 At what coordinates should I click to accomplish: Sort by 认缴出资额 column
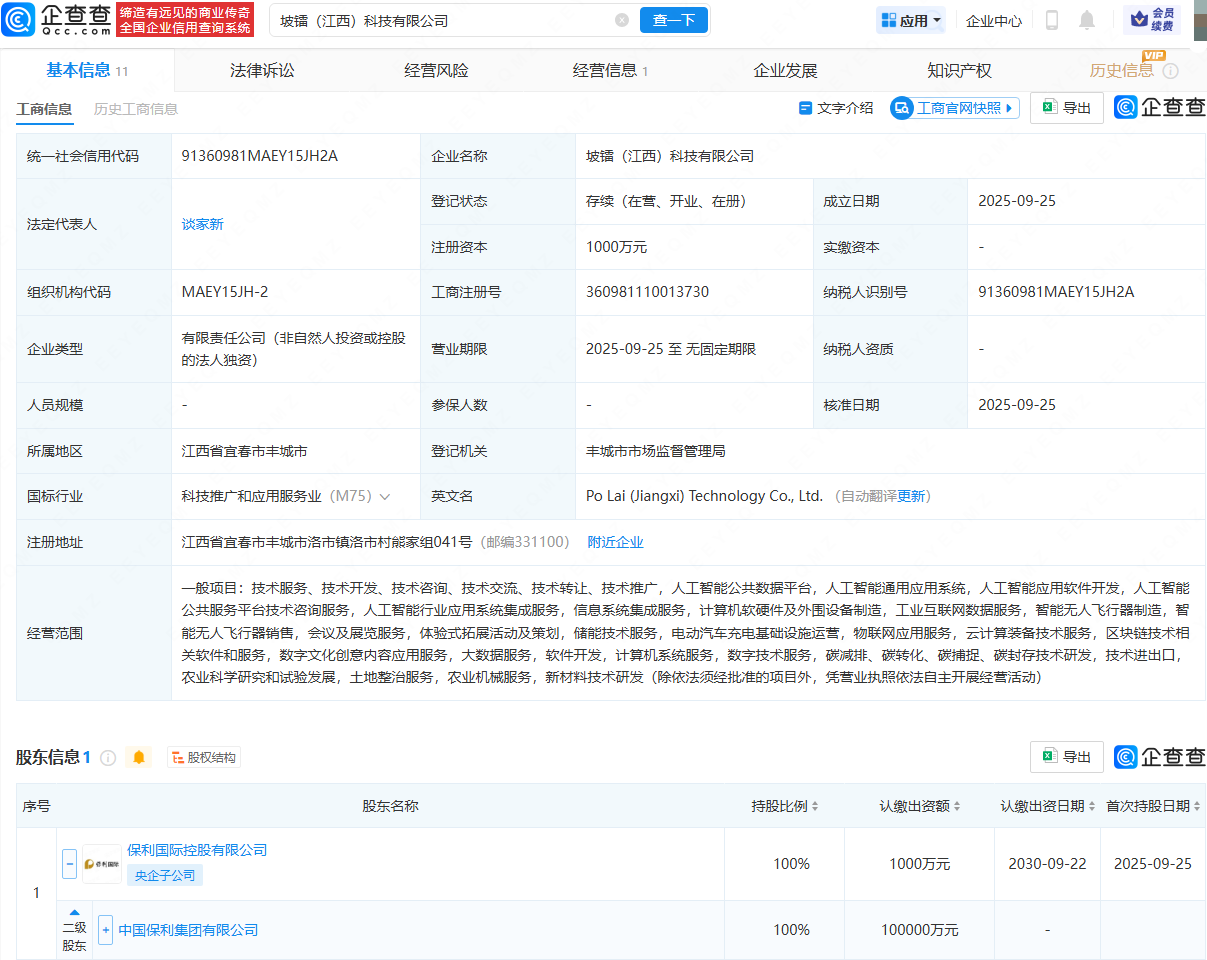[919, 806]
